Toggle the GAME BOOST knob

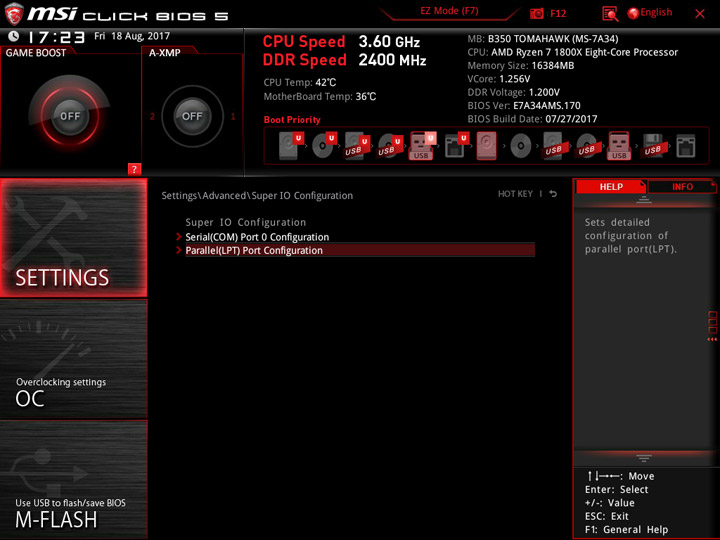(70, 116)
